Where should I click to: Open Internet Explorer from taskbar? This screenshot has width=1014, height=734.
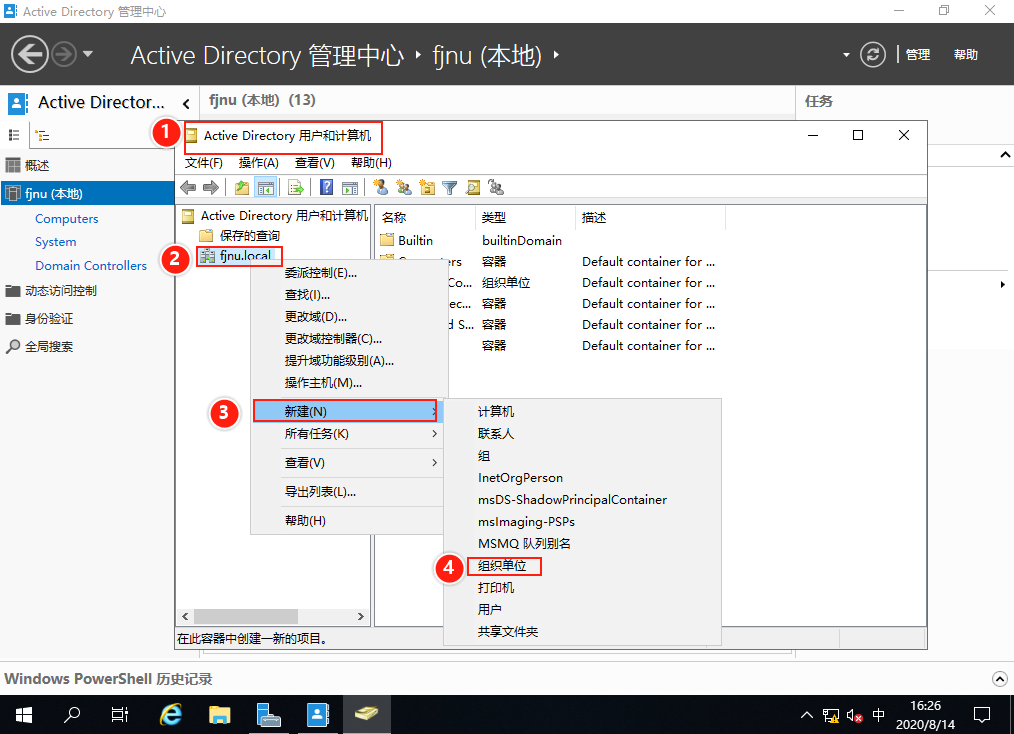(x=171, y=715)
